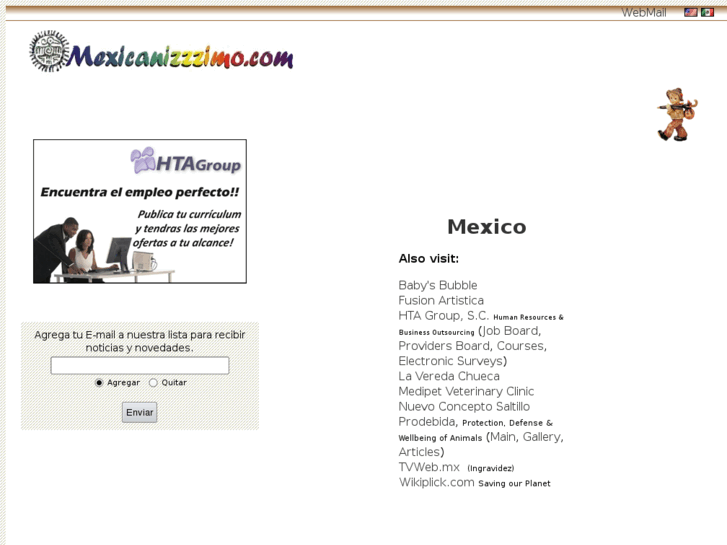Visit the Fusion Artistica link
The image size is (727, 545).
(x=441, y=301)
